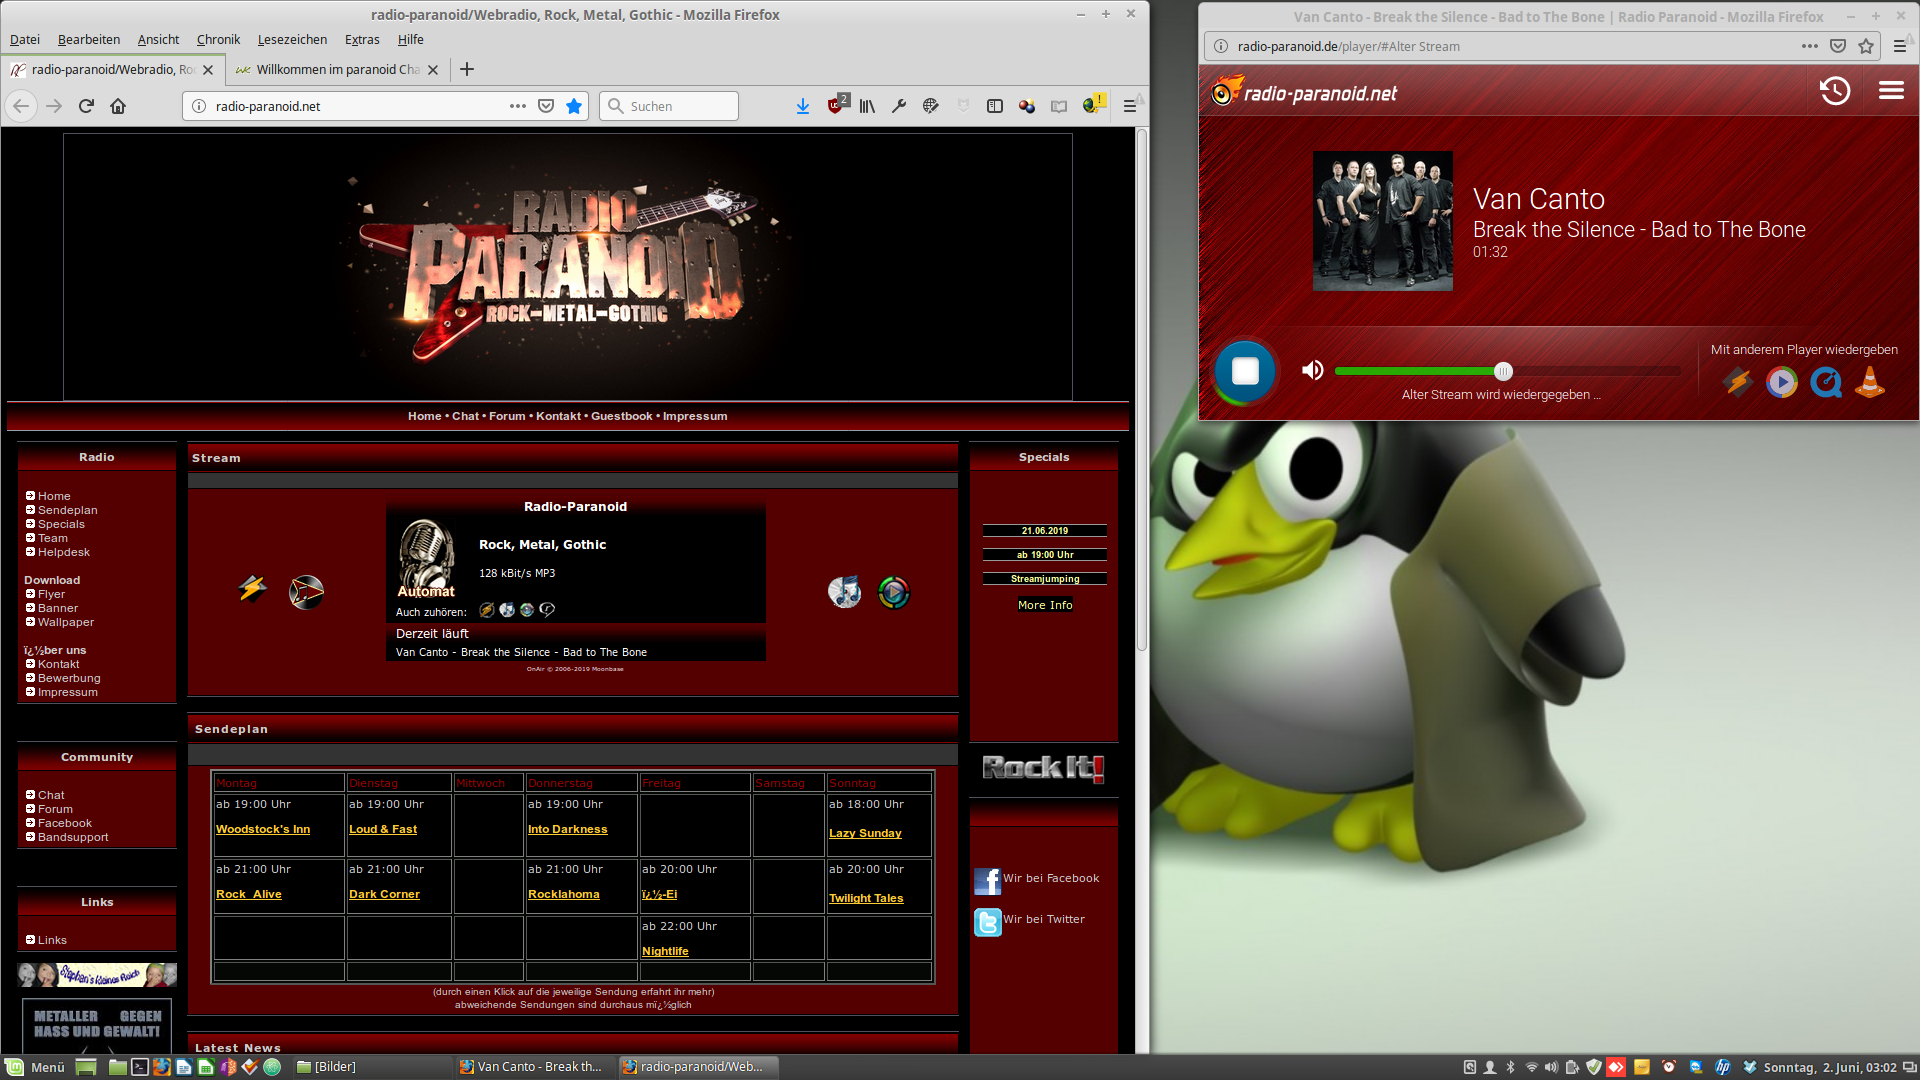
Task: Open play history clock icon in player
Action: (1835, 91)
